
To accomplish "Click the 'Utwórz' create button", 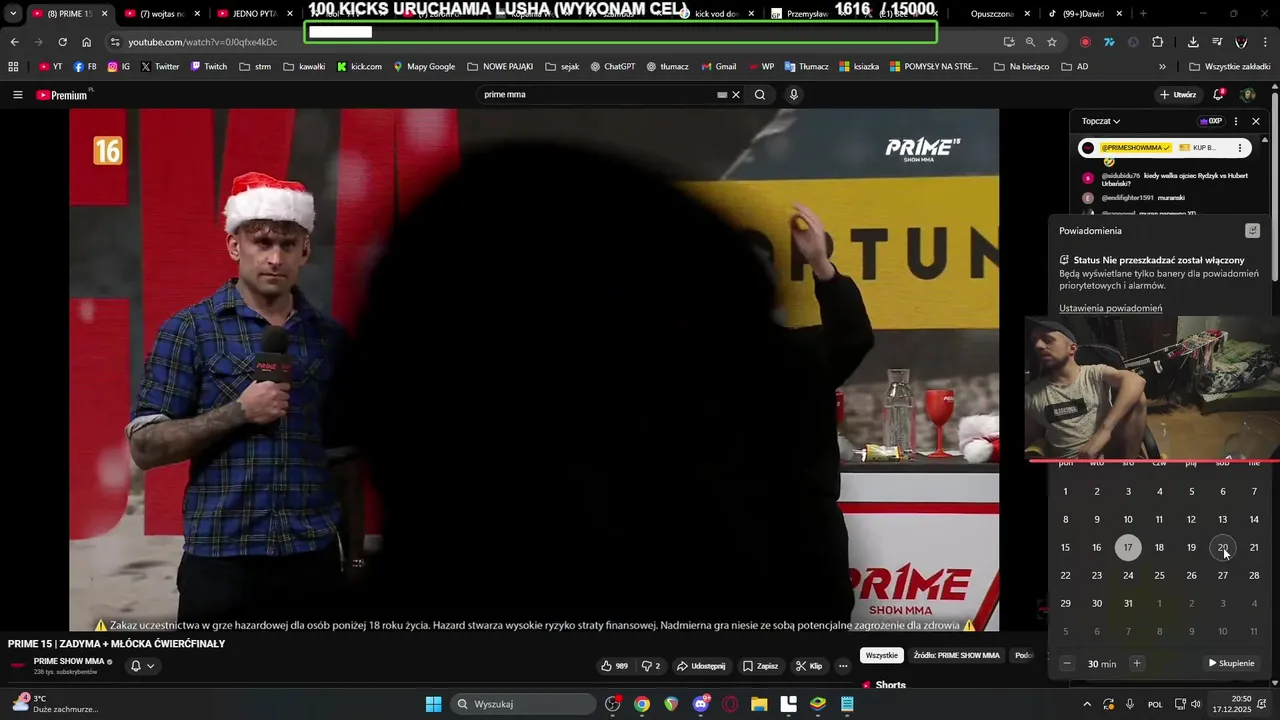I will (1178, 95).
